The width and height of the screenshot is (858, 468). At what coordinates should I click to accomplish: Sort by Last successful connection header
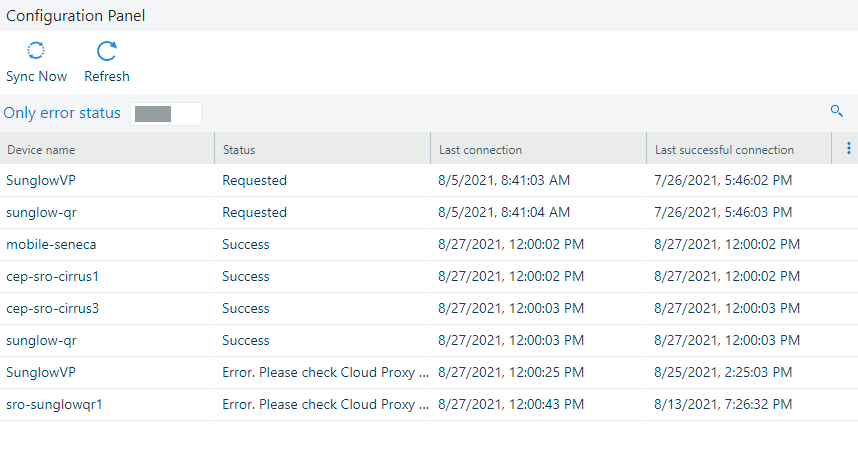click(x=724, y=150)
